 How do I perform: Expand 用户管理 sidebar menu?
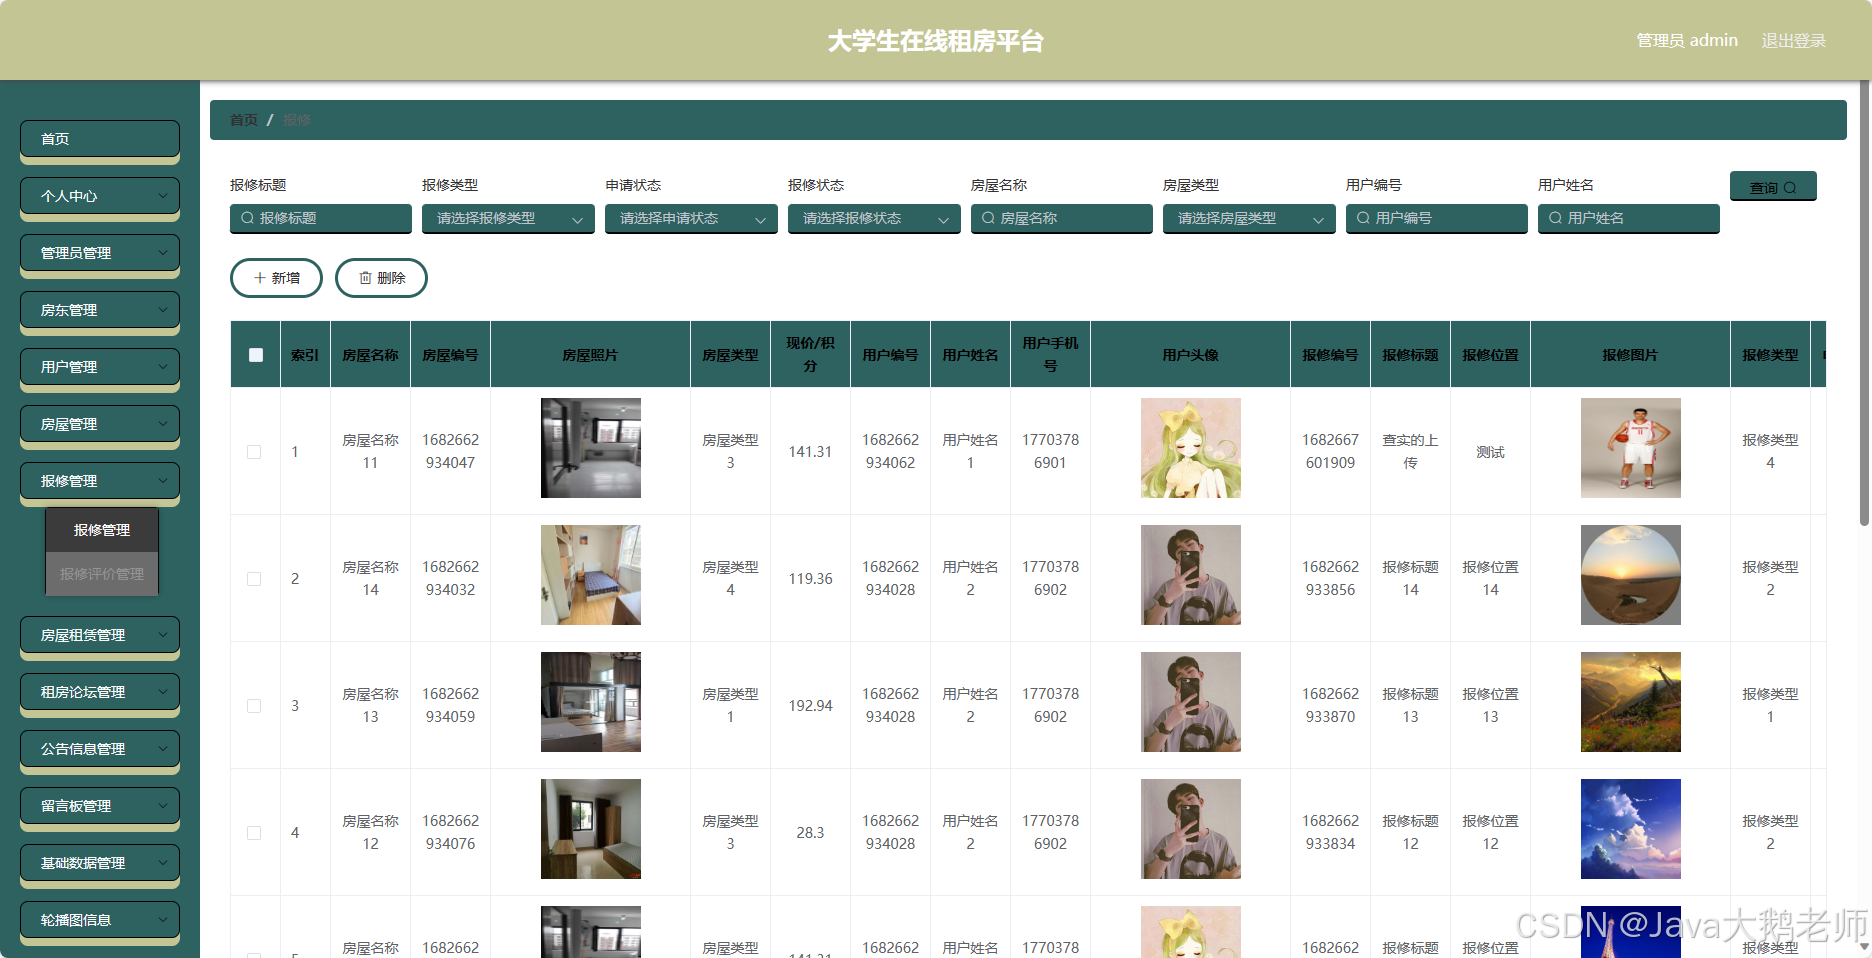(x=100, y=367)
